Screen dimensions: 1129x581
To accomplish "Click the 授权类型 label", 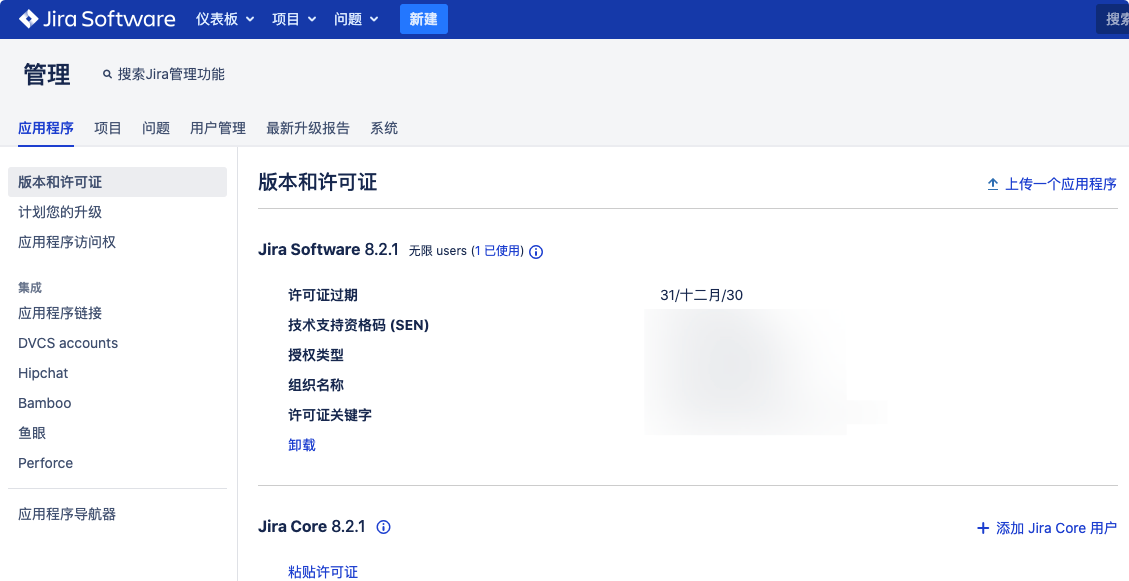I will click(316, 356).
